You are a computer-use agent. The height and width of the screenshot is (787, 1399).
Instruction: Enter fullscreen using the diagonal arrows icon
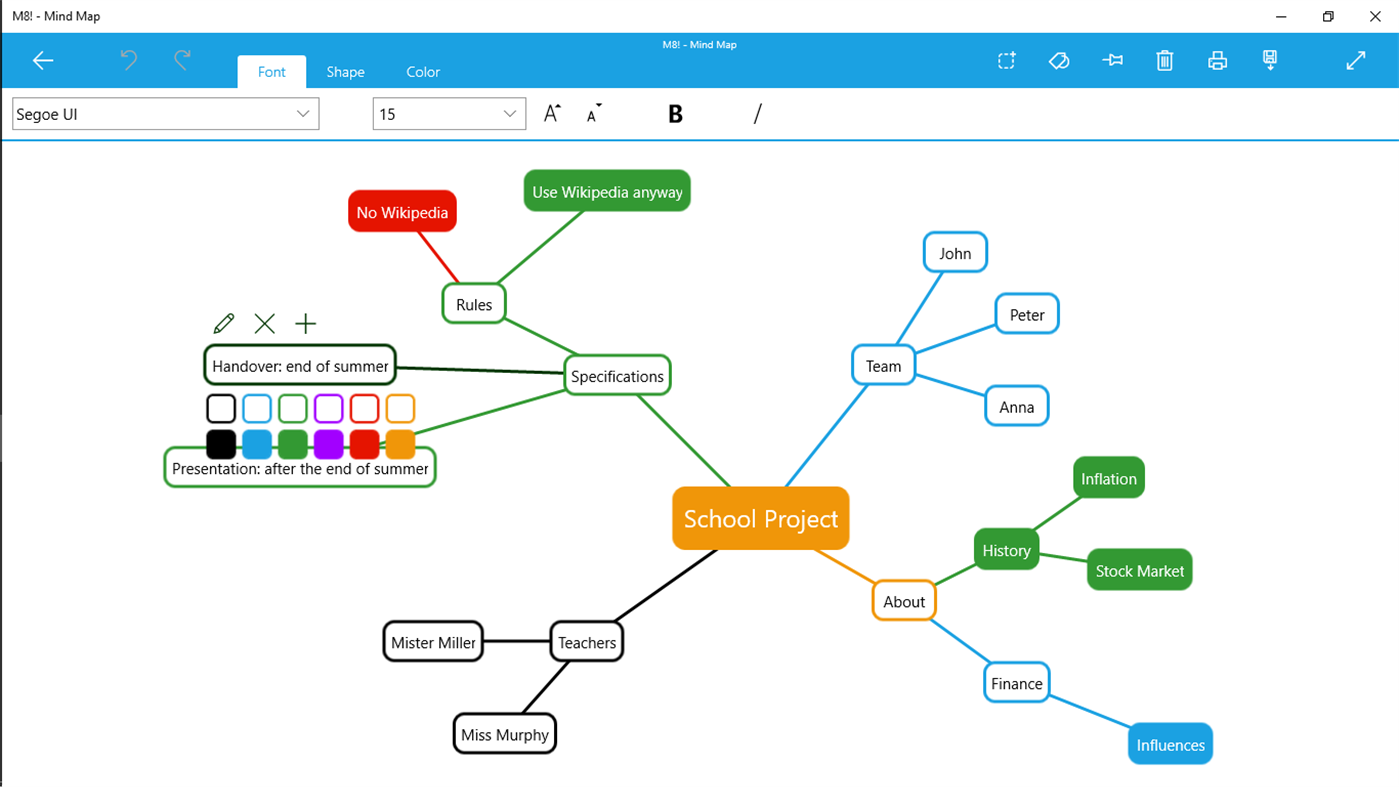point(1355,60)
